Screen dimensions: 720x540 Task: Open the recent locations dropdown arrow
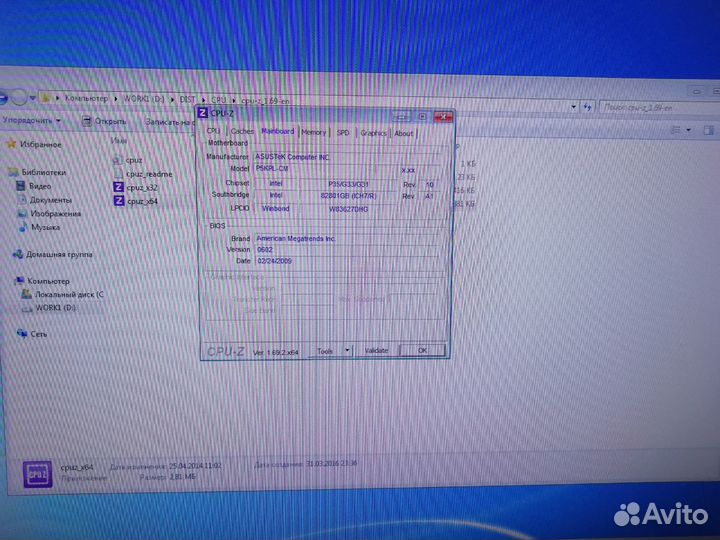(x=32, y=98)
